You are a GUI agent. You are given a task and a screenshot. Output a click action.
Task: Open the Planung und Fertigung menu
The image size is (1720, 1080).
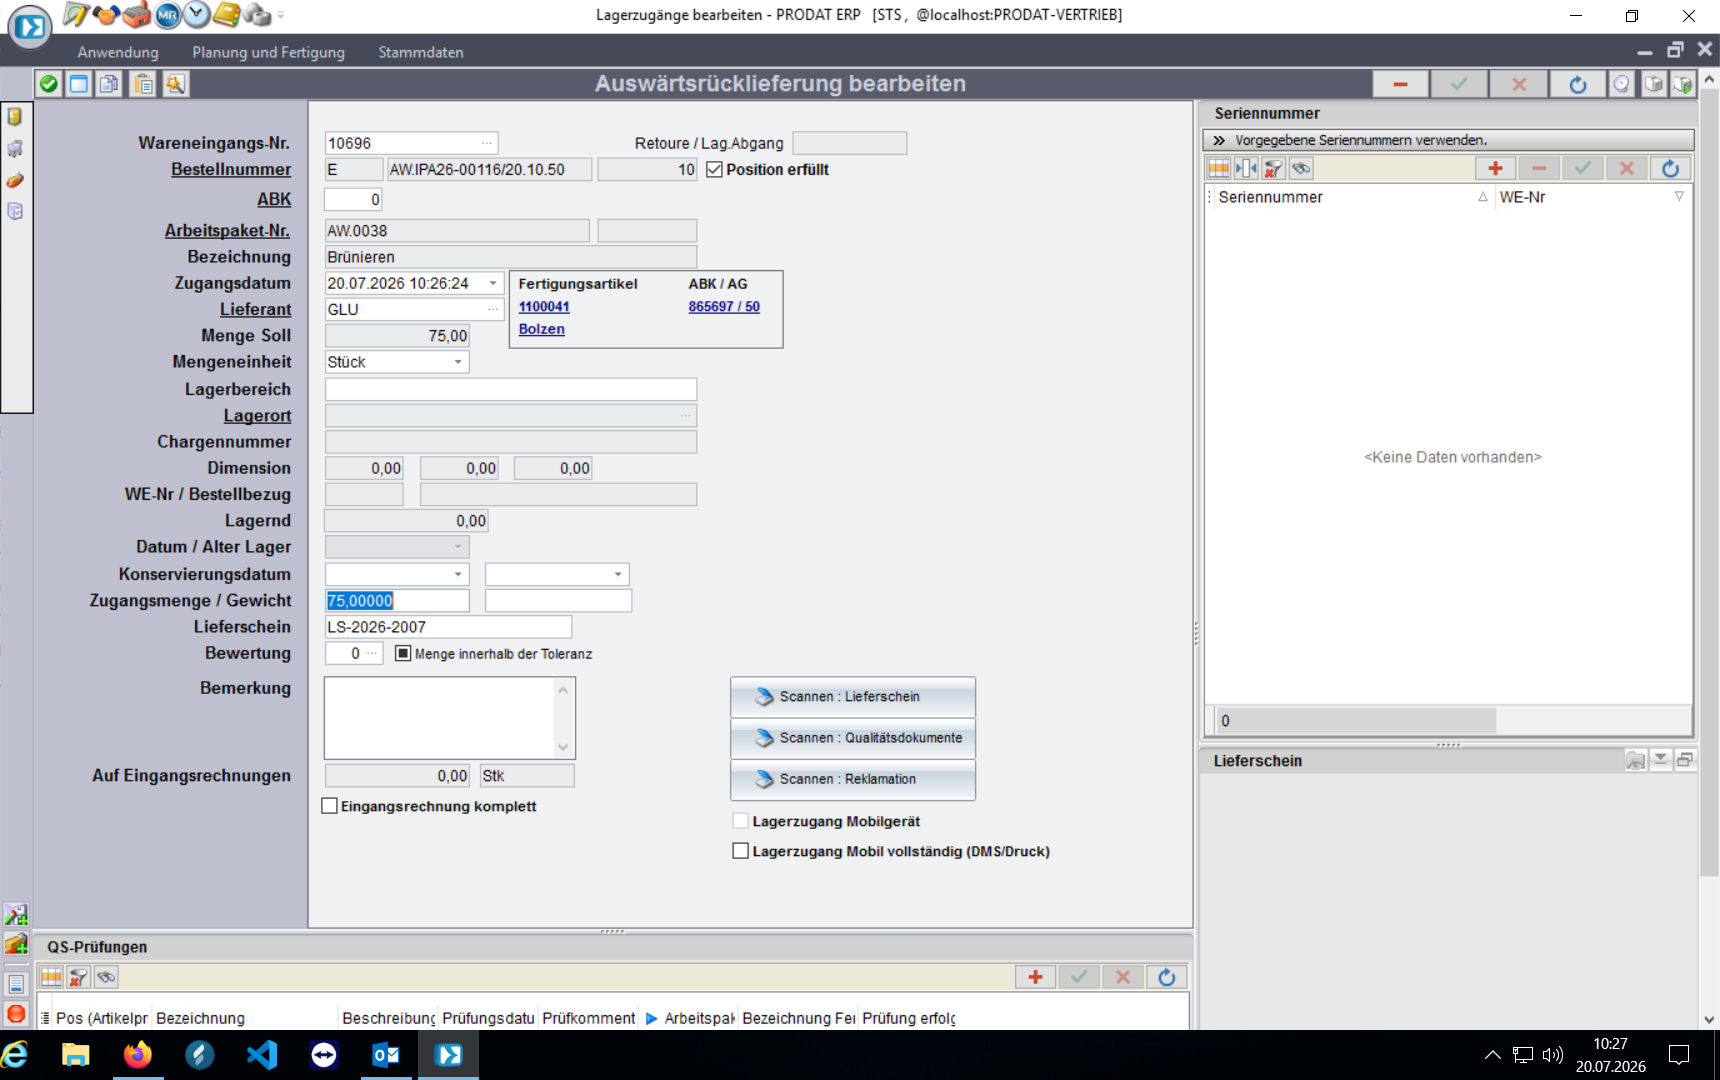coord(268,52)
